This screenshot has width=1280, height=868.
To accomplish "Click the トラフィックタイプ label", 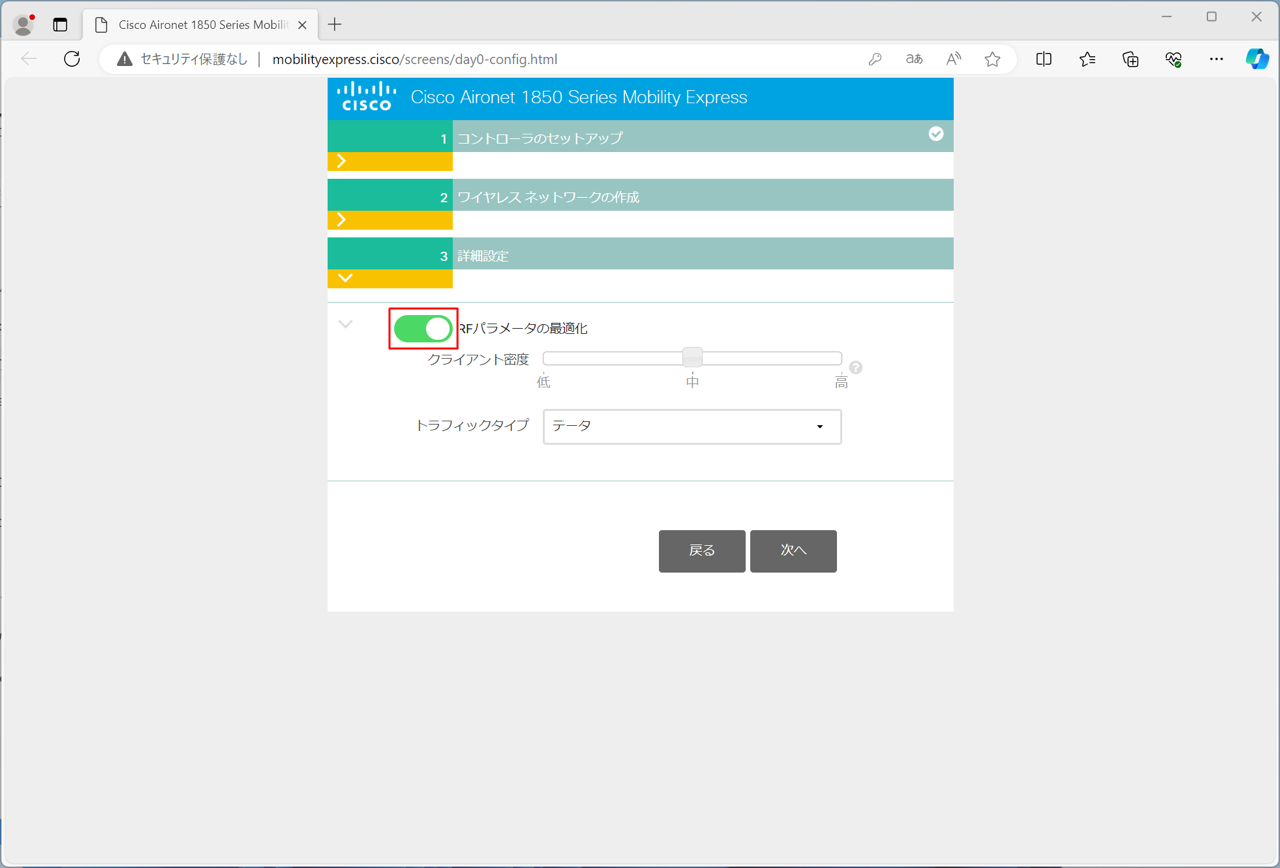I will pyautogui.click(x=472, y=425).
